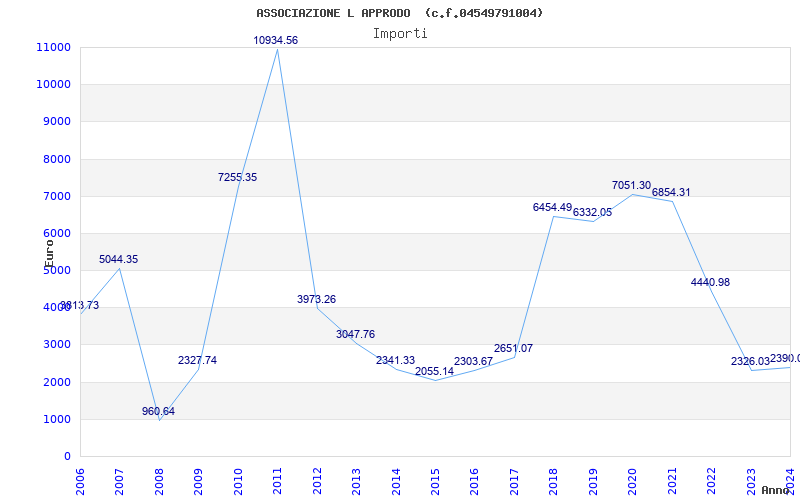Click the x-axis year 2009
This screenshot has height=500, width=800.
pyautogui.click(x=198, y=481)
